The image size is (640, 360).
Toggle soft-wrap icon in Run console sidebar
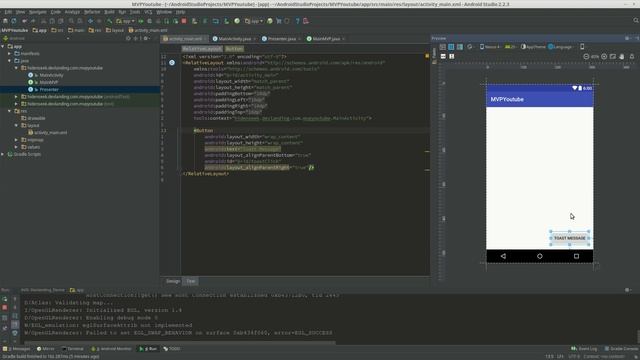click(x=15, y=316)
